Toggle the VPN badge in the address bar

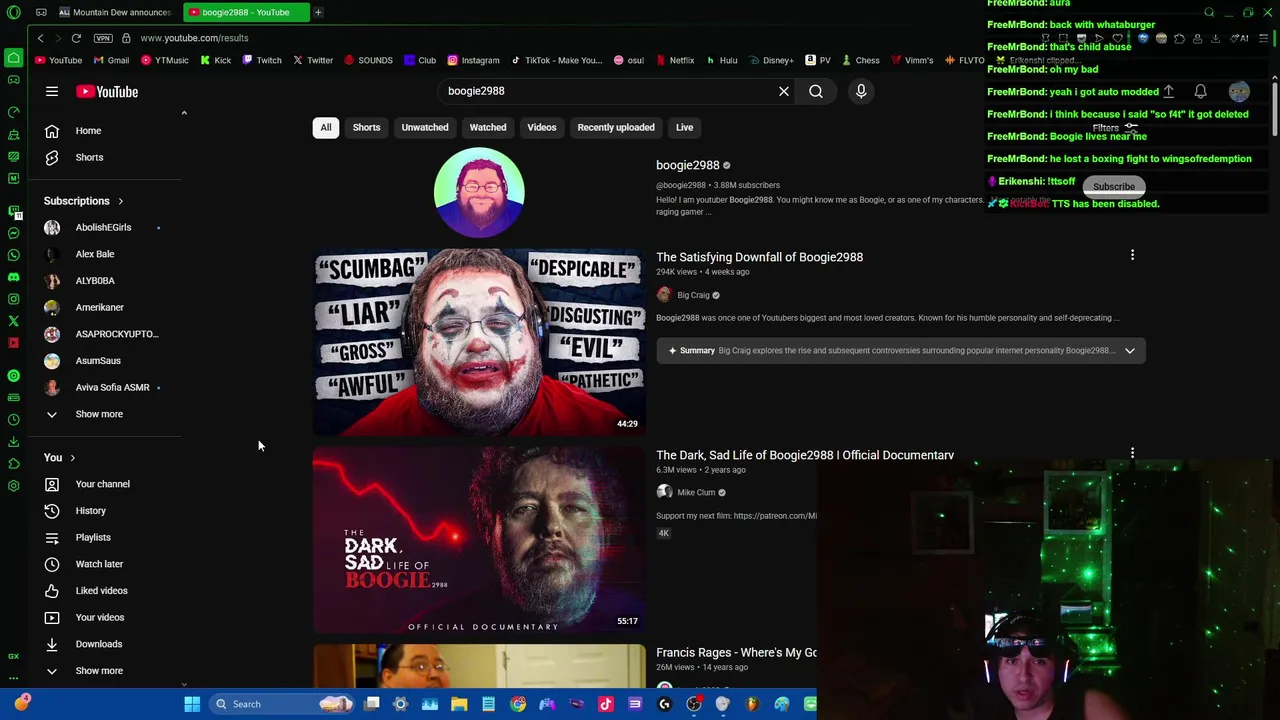pyautogui.click(x=103, y=38)
